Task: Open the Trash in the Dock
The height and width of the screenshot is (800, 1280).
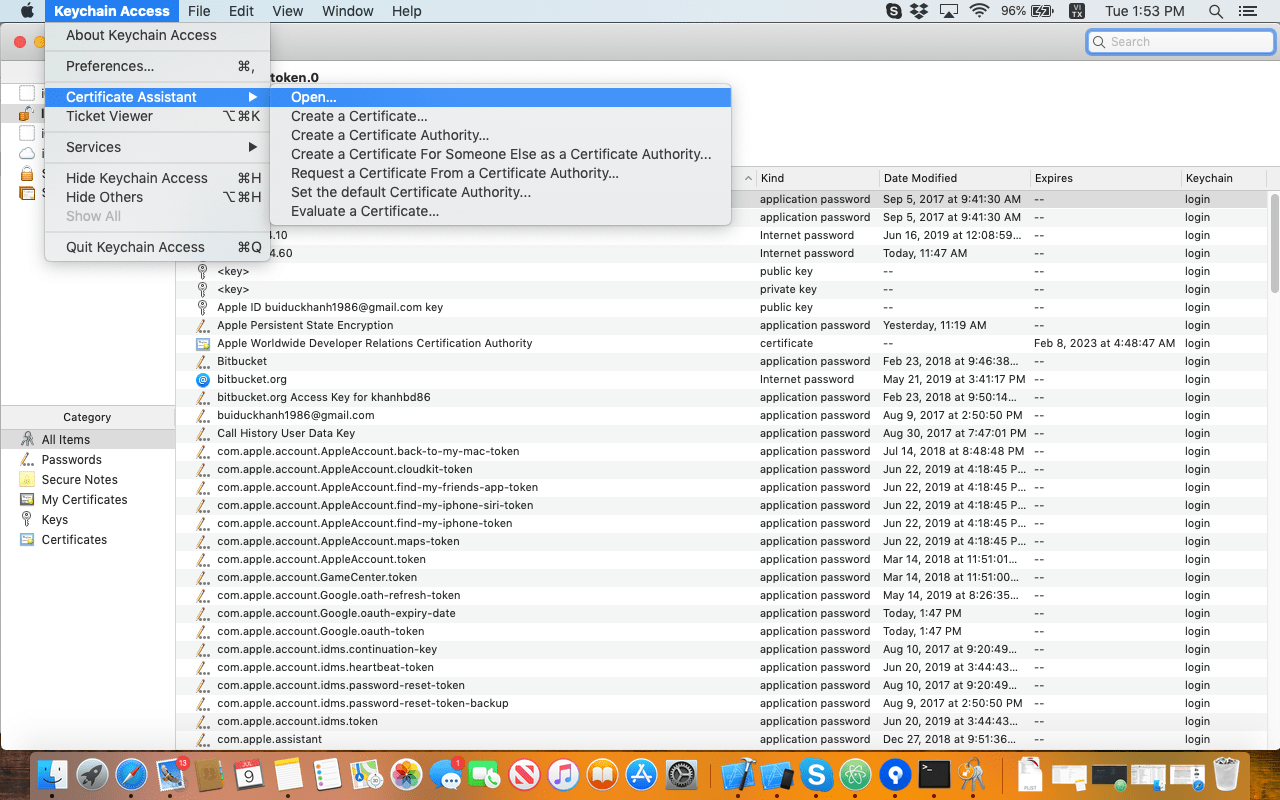Action: [x=1226, y=775]
